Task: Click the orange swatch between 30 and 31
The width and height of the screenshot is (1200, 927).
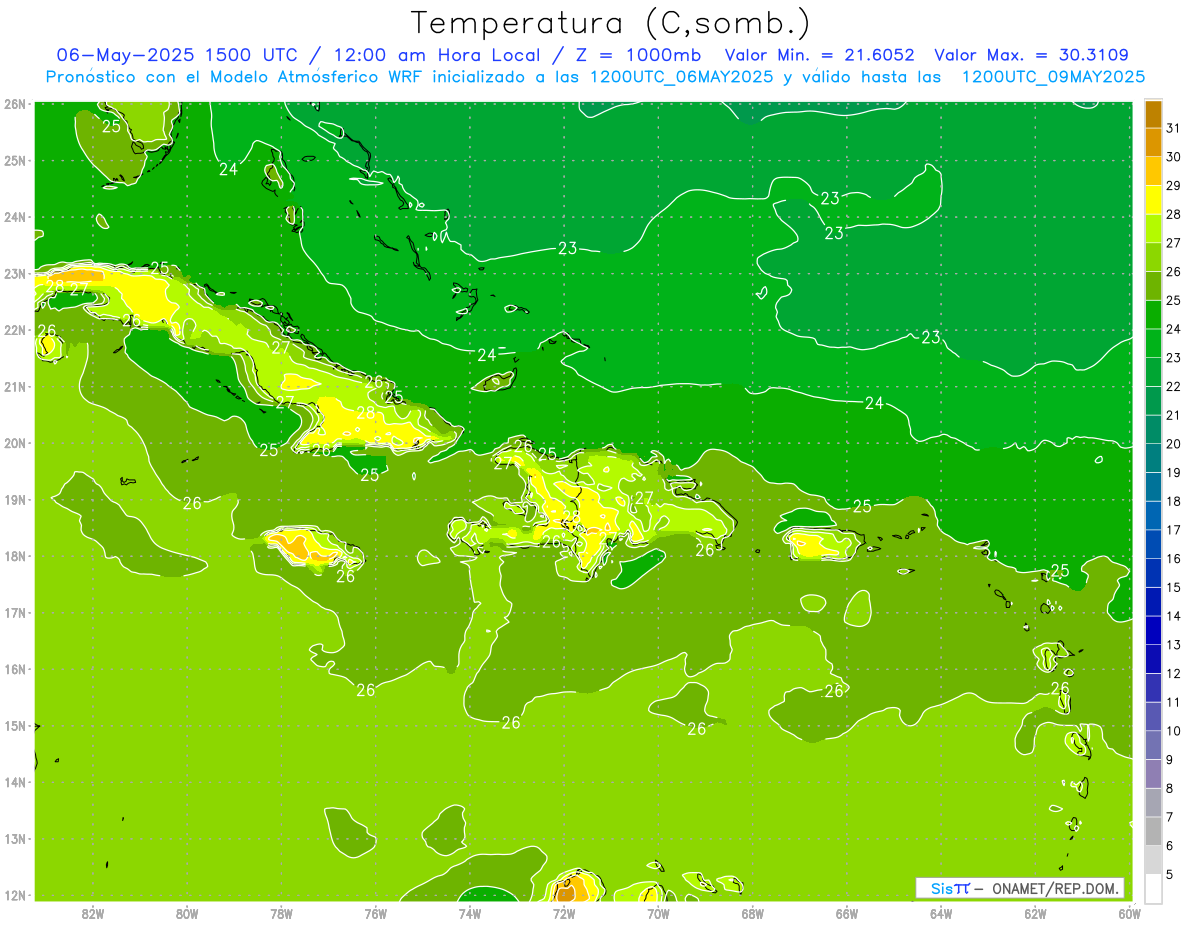Action: (x=1153, y=143)
